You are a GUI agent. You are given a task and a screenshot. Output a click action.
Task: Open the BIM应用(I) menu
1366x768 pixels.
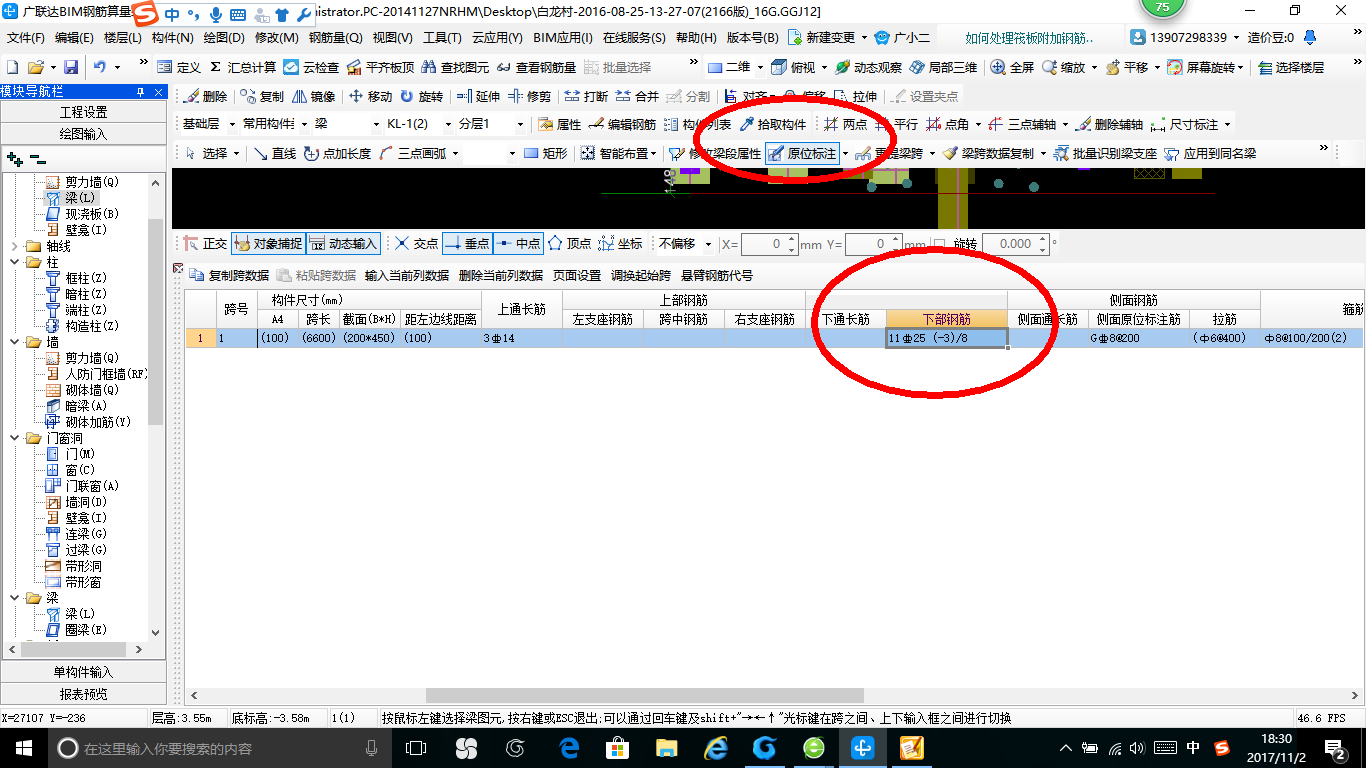click(562, 38)
